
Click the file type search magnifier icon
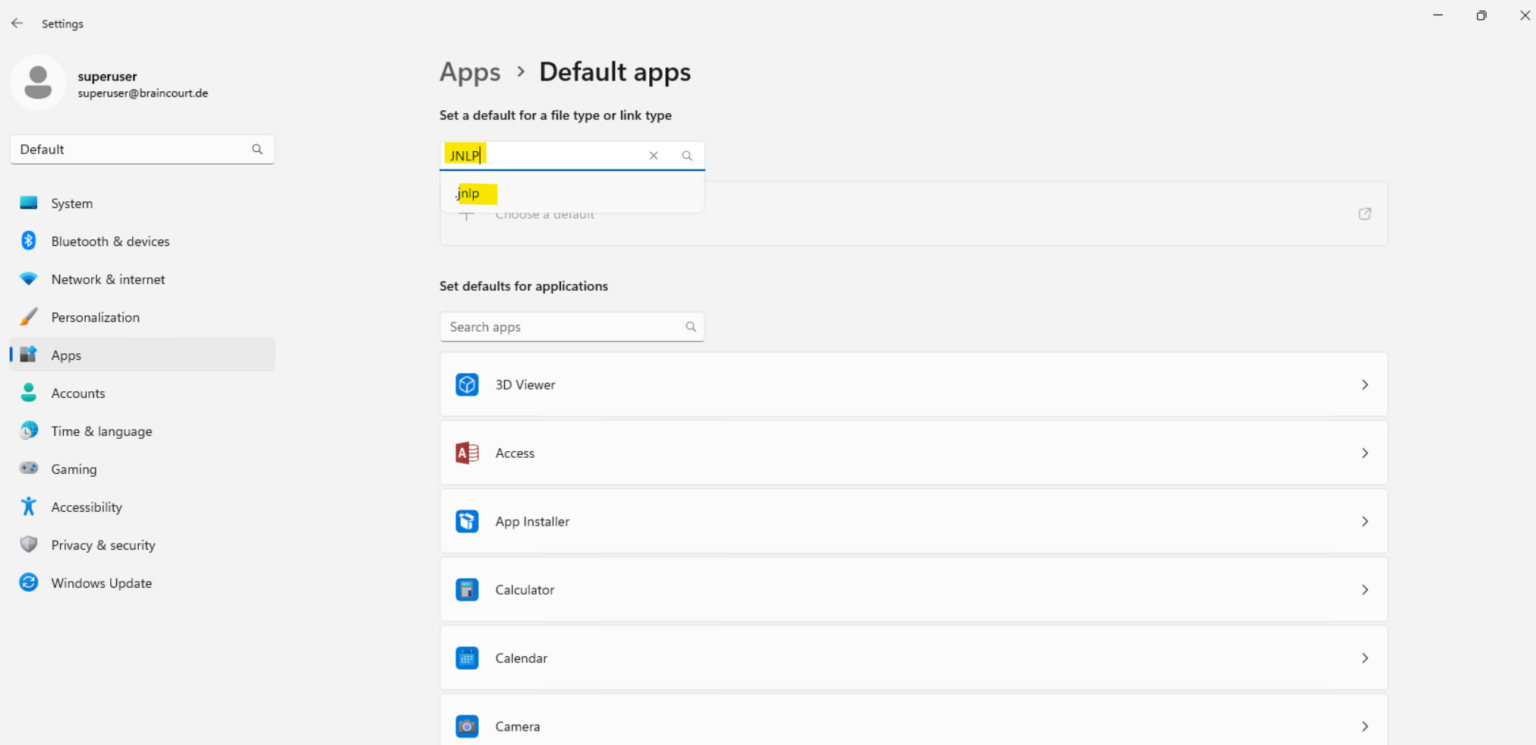(687, 156)
